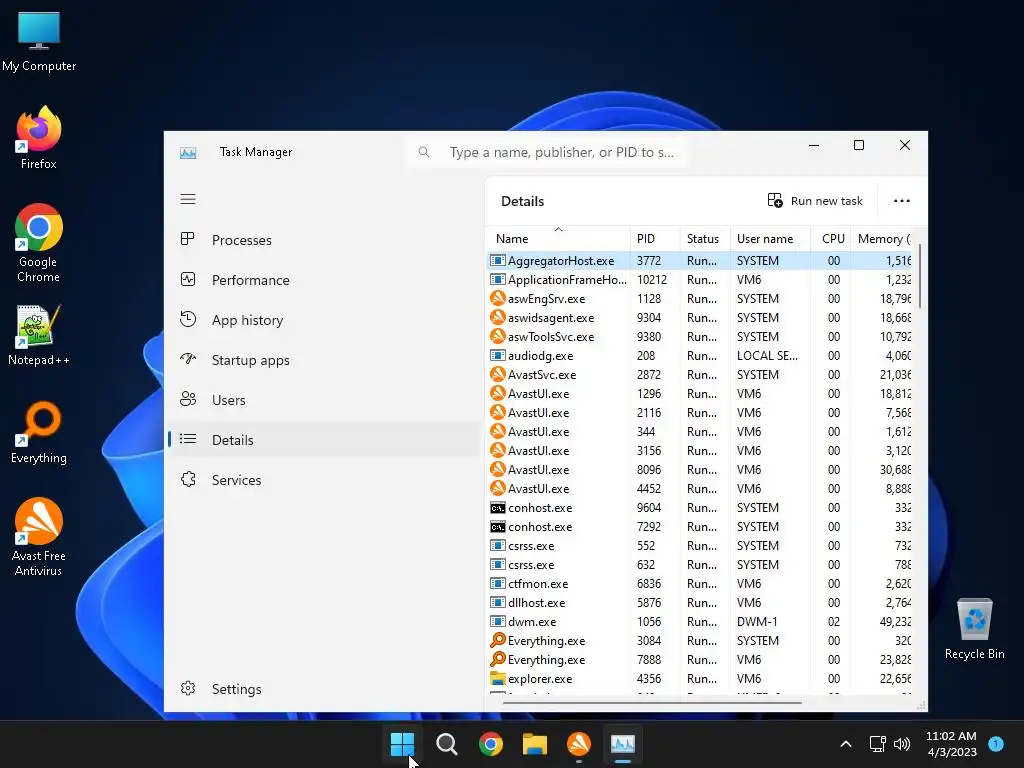Click PID cell 2872 of AvastSvc.exe

[649, 375]
